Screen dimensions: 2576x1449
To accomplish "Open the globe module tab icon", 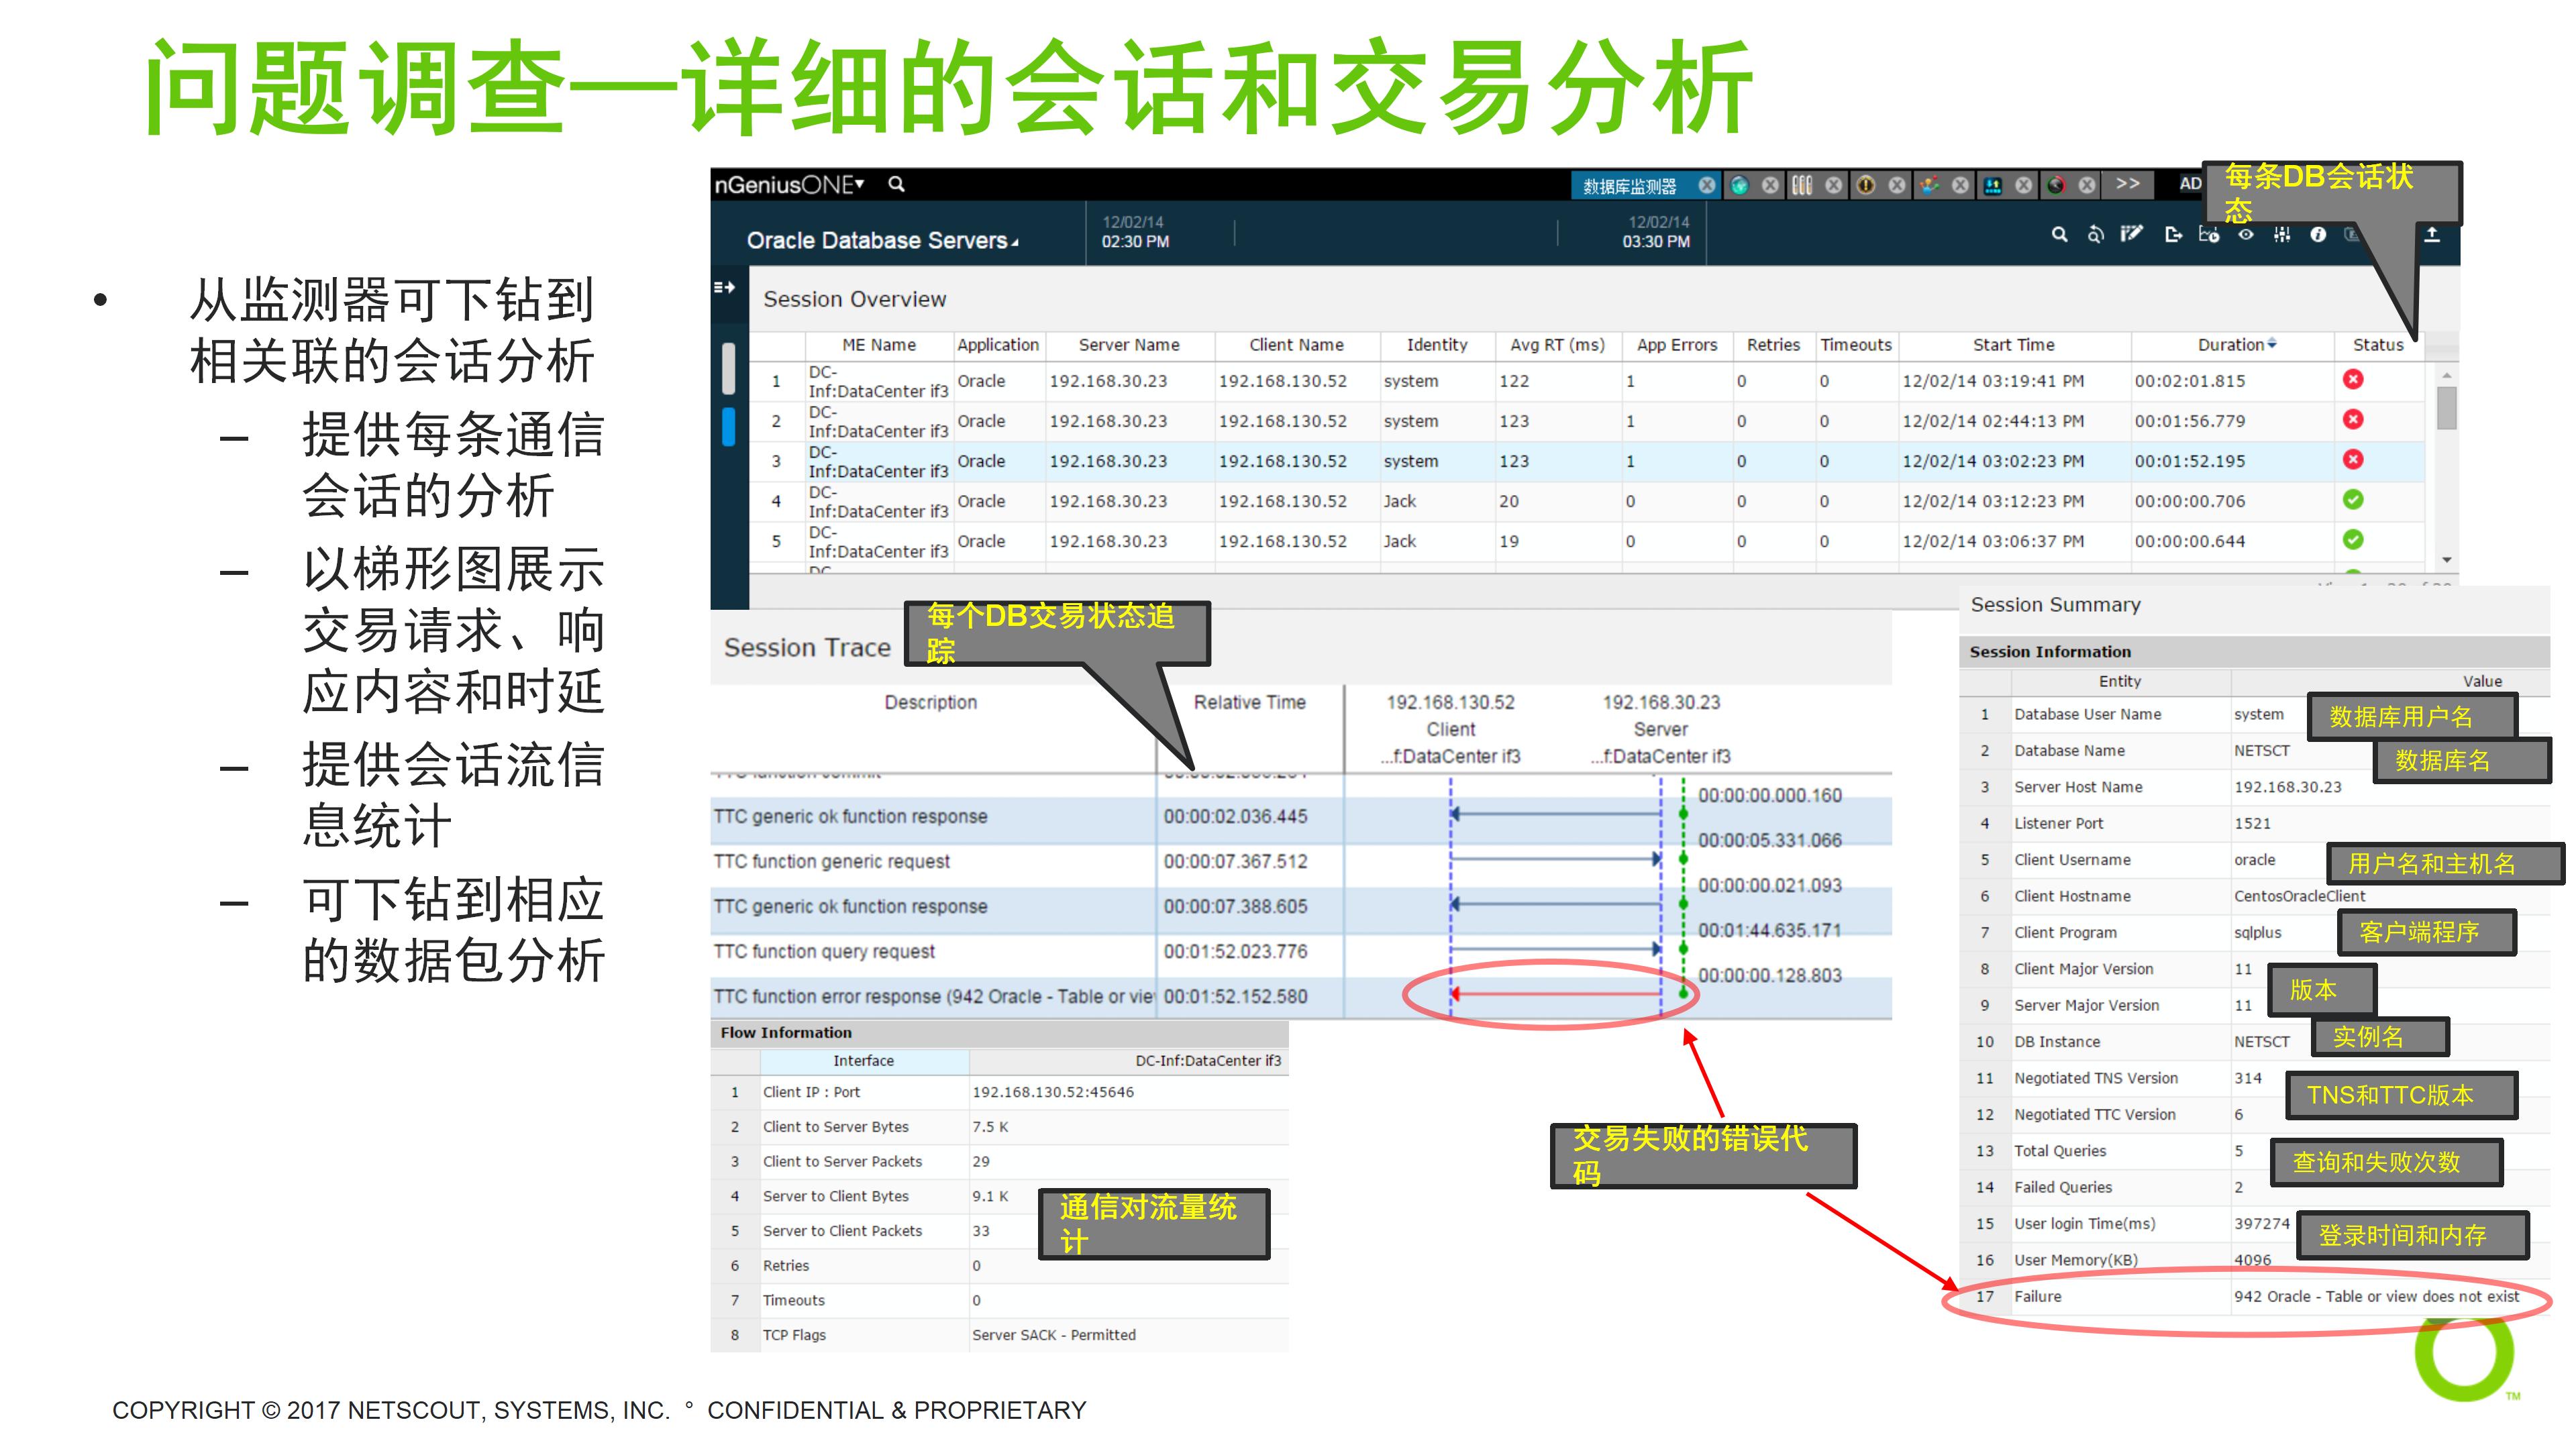I will [x=1739, y=185].
